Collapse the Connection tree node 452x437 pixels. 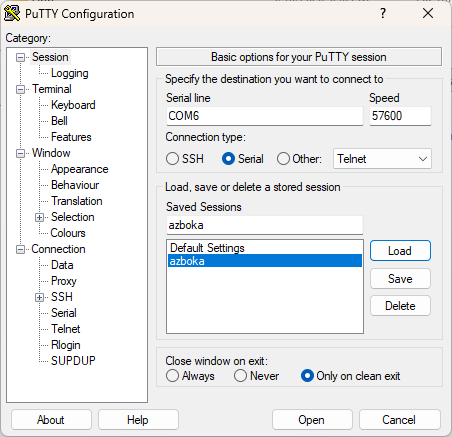tap(21, 249)
